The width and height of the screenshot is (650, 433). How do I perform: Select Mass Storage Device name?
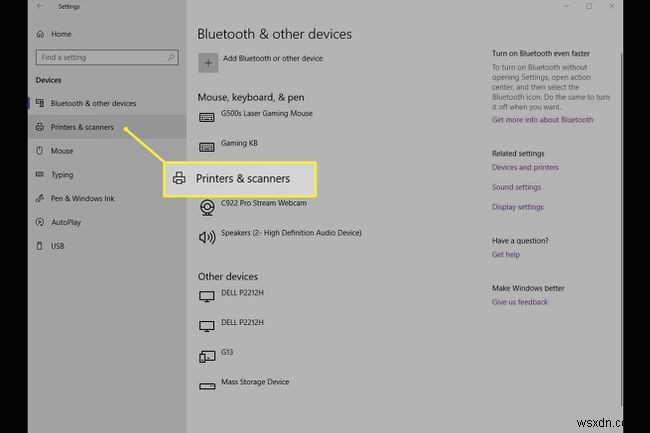(x=255, y=382)
